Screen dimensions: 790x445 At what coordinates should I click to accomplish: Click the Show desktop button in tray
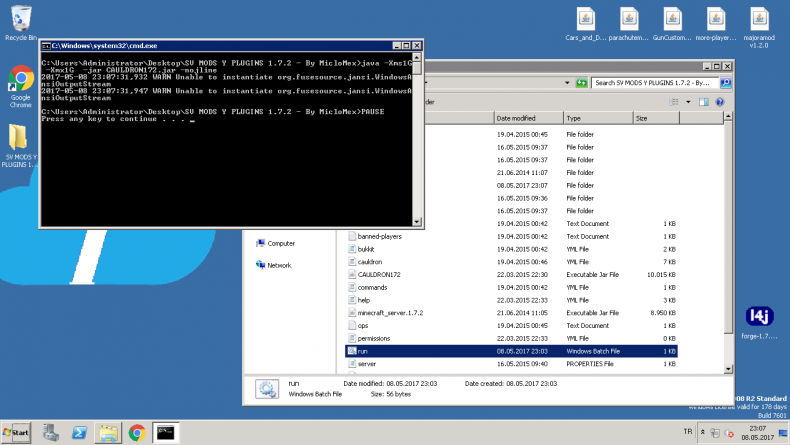[x=783, y=433]
